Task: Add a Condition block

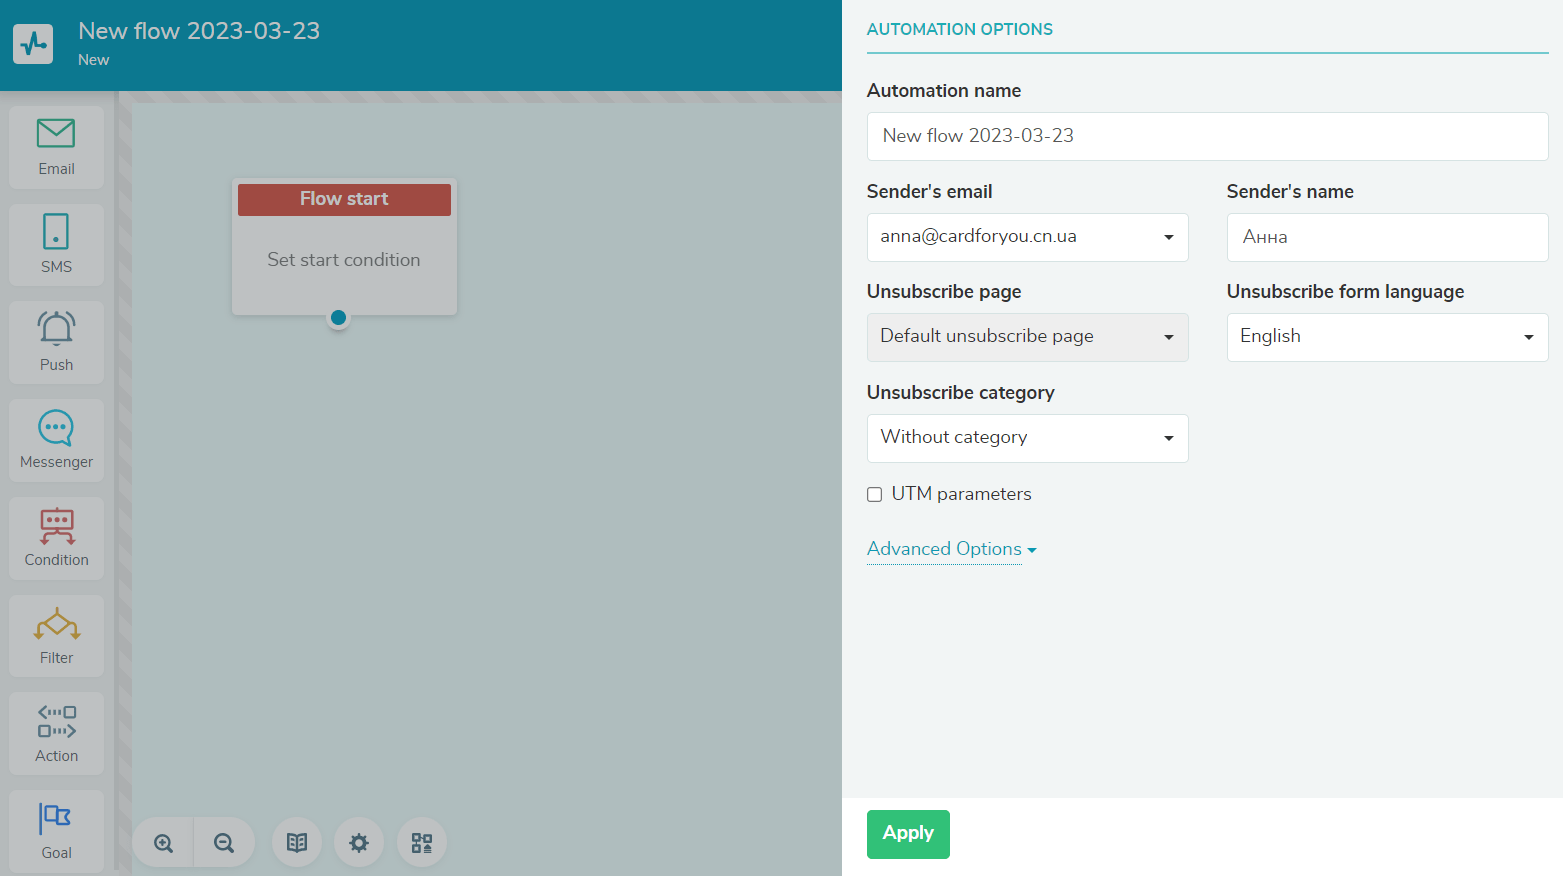Action: pos(56,538)
